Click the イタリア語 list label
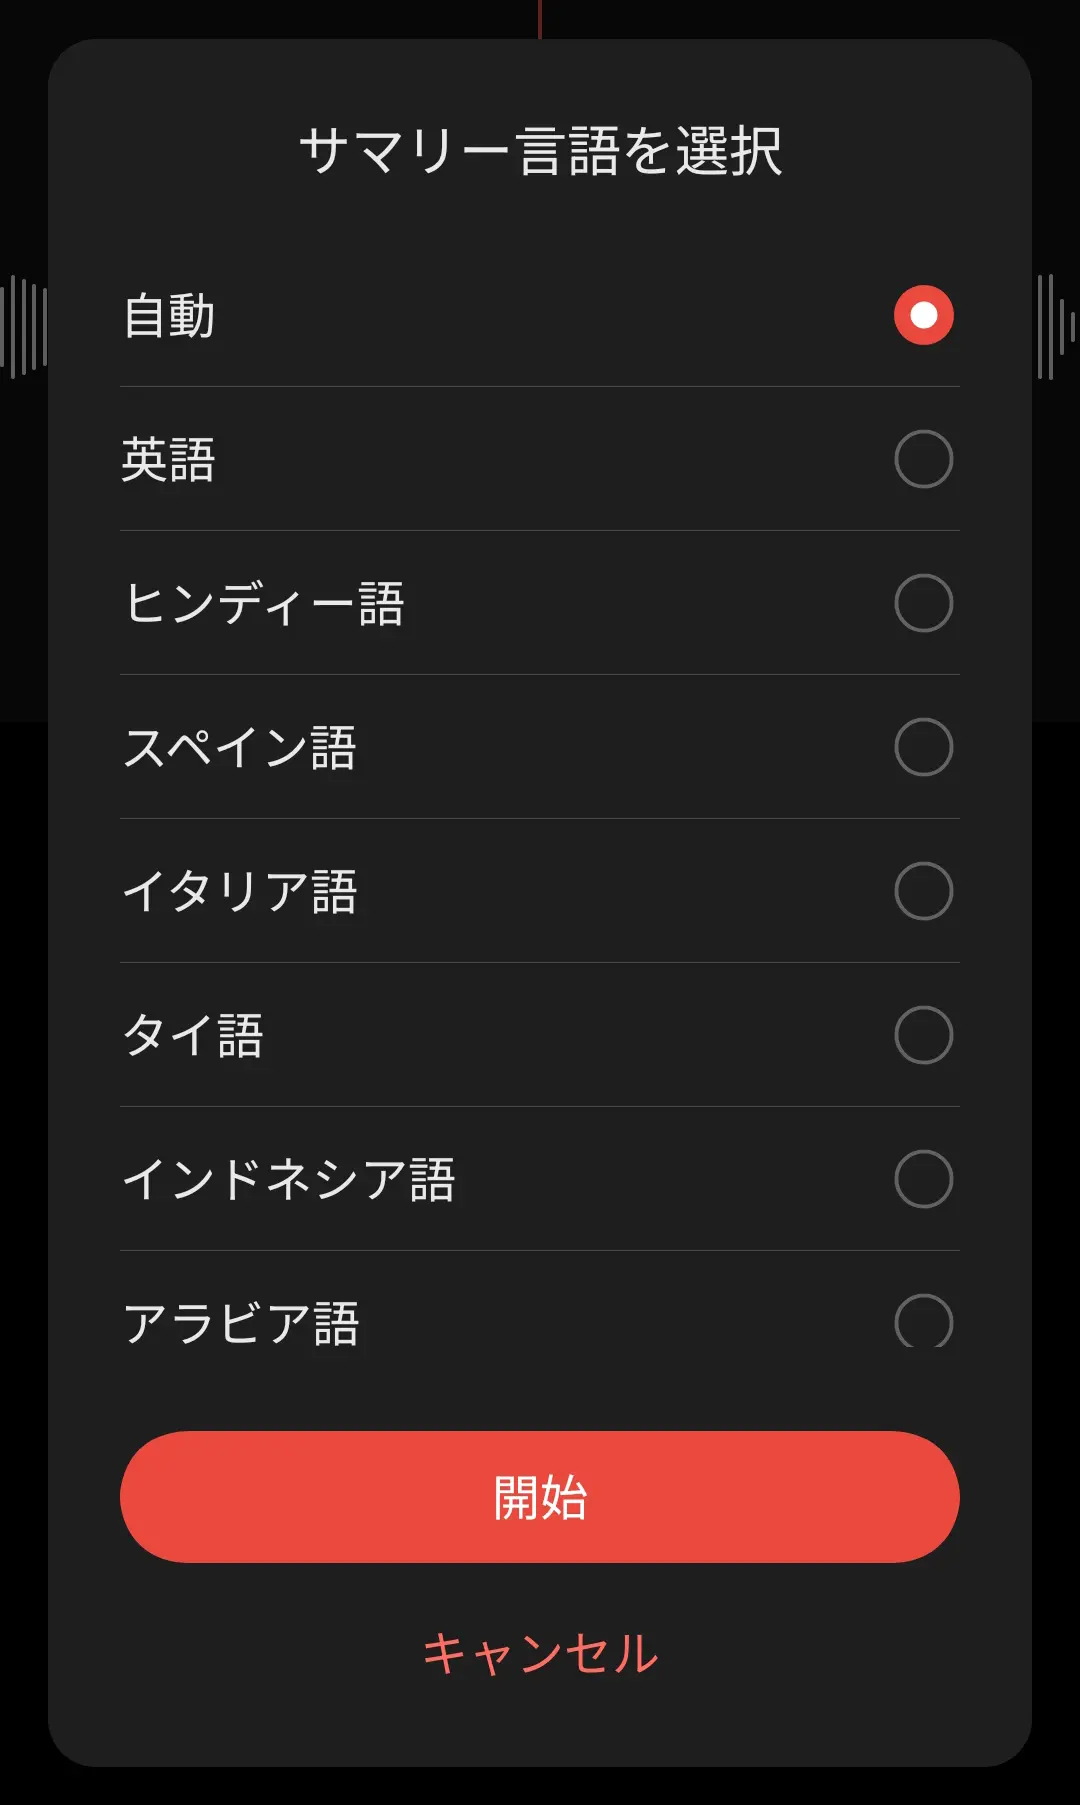This screenshot has height=1805, width=1080. [240, 892]
